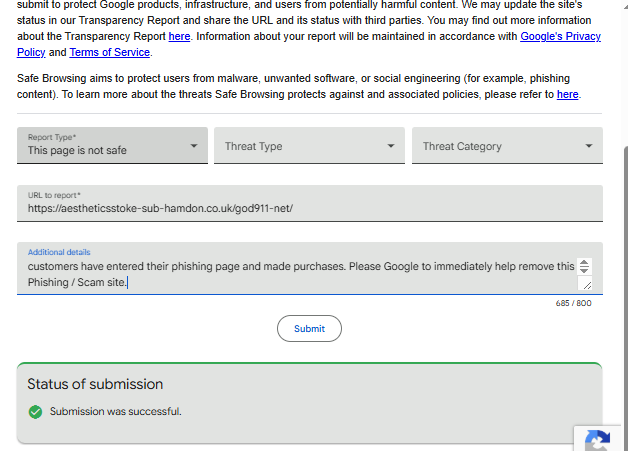Click the Report Type dropdown arrow
The image size is (628, 451).
point(194,146)
